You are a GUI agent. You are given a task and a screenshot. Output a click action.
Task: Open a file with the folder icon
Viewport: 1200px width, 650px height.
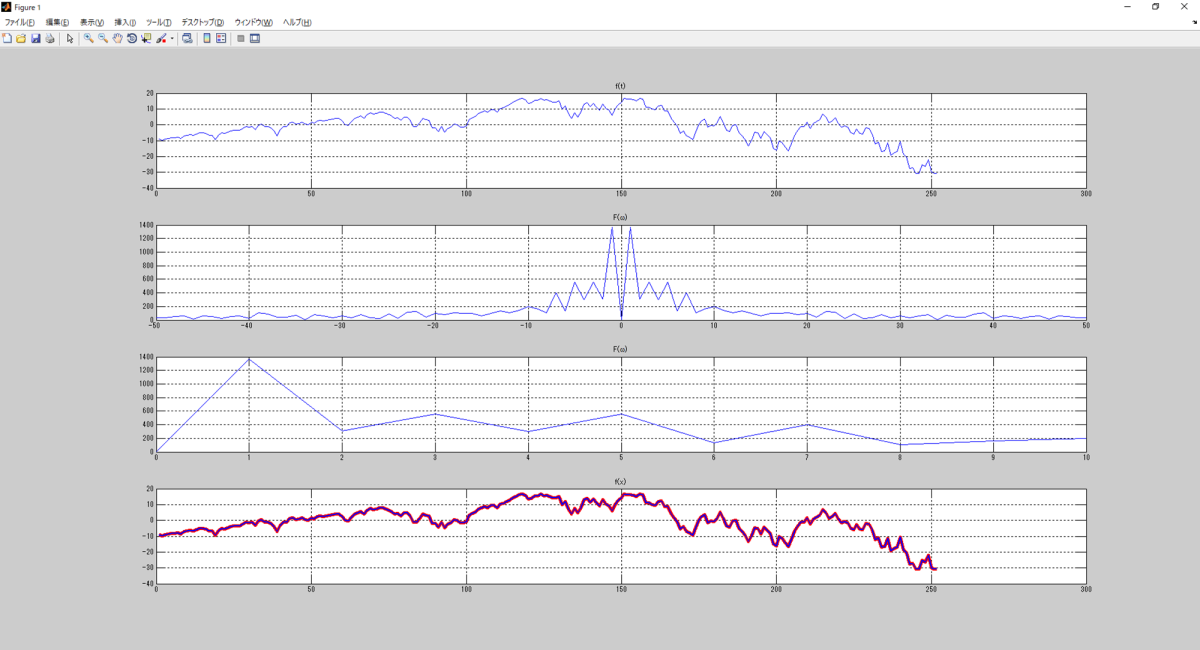pyautogui.click(x=21, y=38)
